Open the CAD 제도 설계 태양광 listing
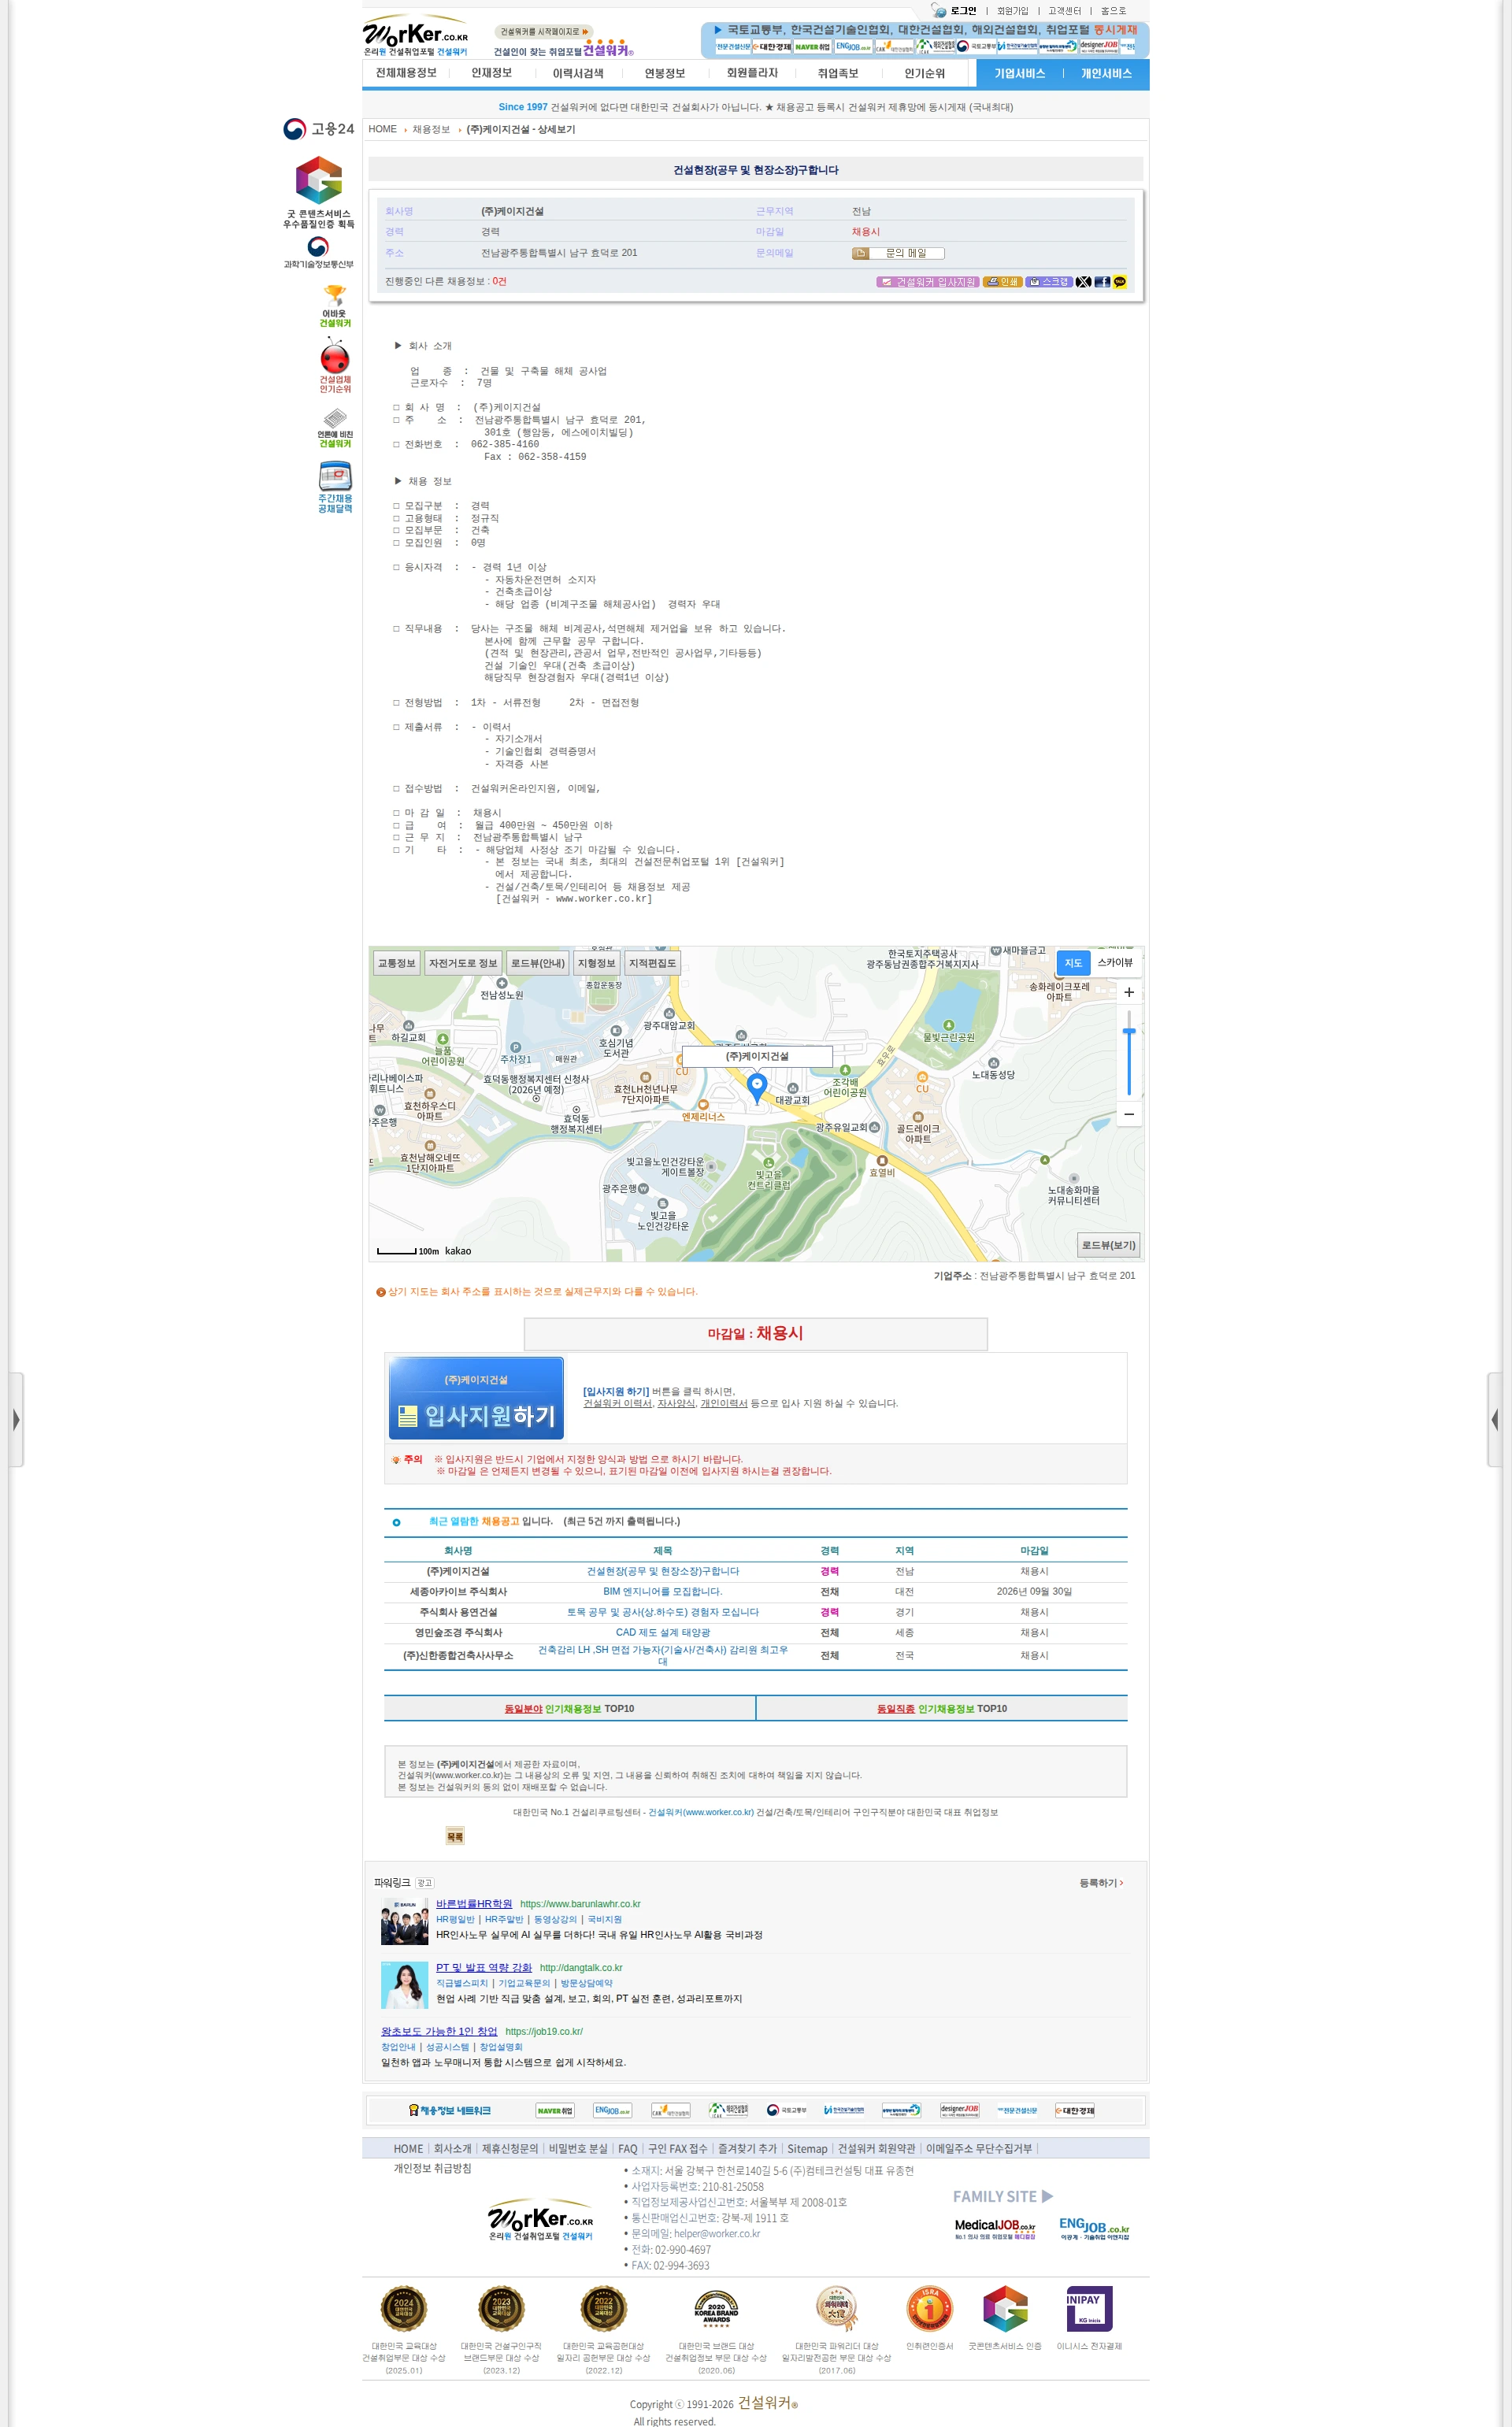The image size is (1512, 2427). [663, 1633]
